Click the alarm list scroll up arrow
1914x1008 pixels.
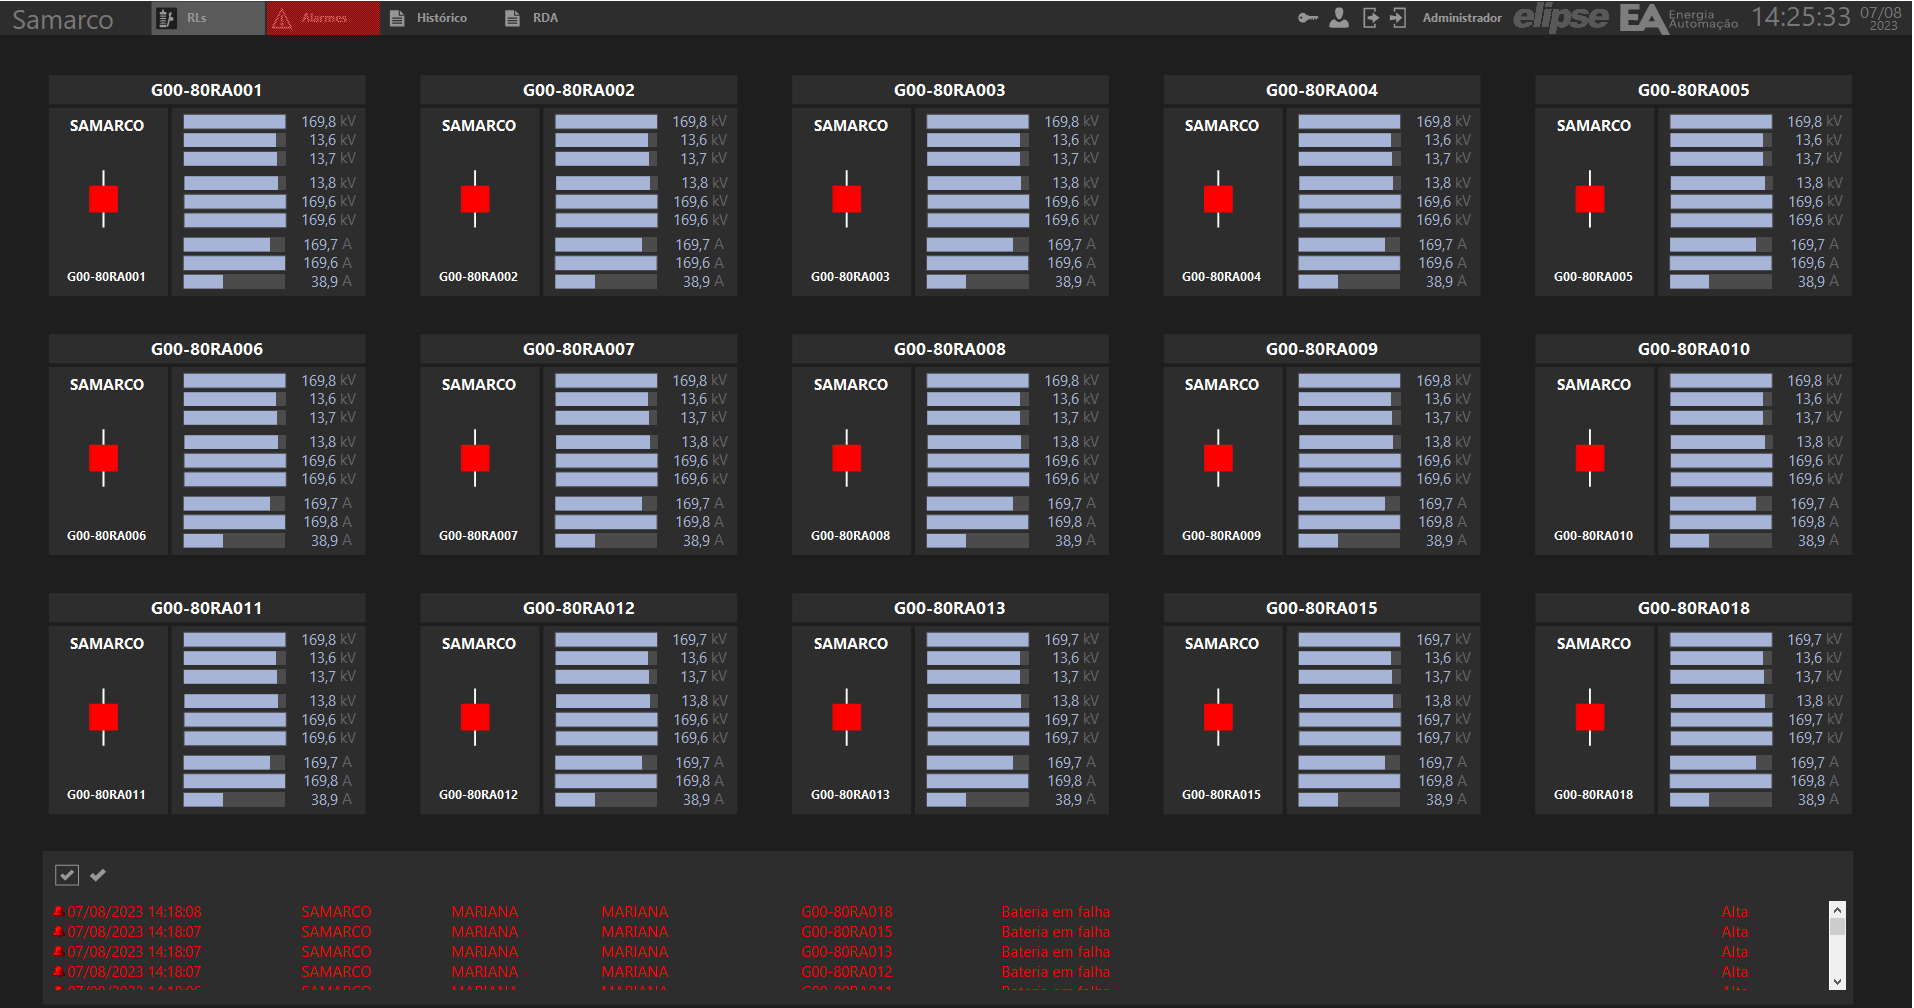1837,909
